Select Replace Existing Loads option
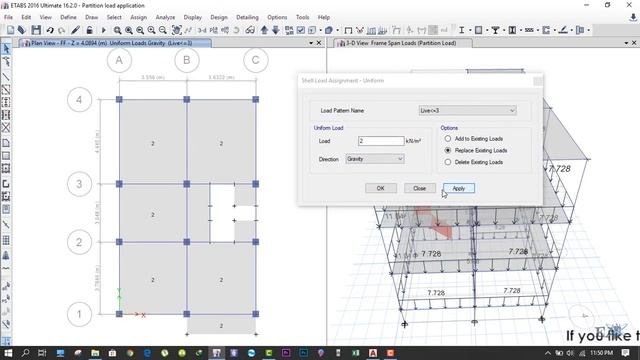The image size is (640, 360). (448, 150)
